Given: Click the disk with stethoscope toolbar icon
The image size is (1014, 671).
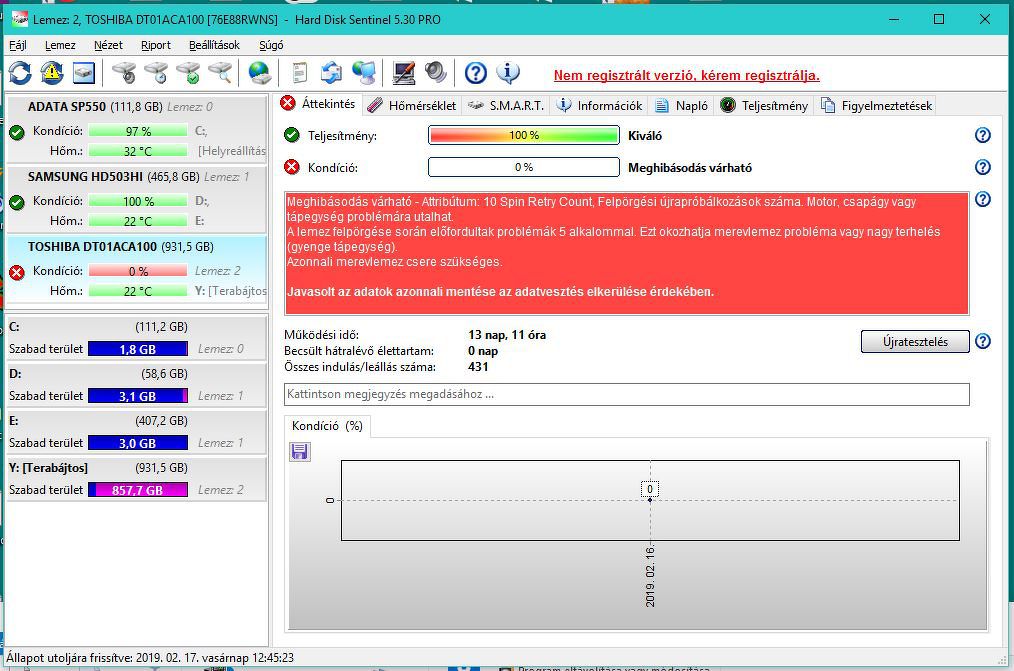Looking at the screenshot, I should tap(124, 72).
